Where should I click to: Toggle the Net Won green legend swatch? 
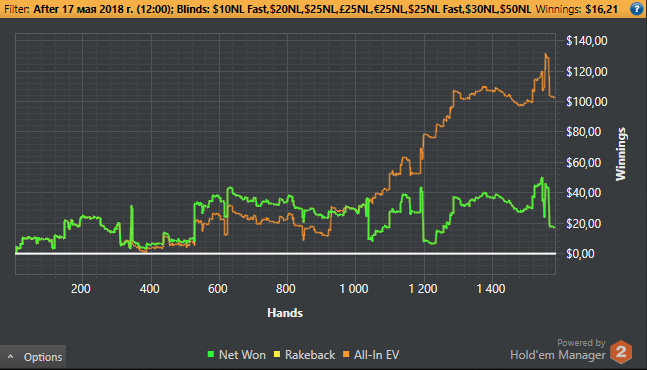(x=210, y=354)
